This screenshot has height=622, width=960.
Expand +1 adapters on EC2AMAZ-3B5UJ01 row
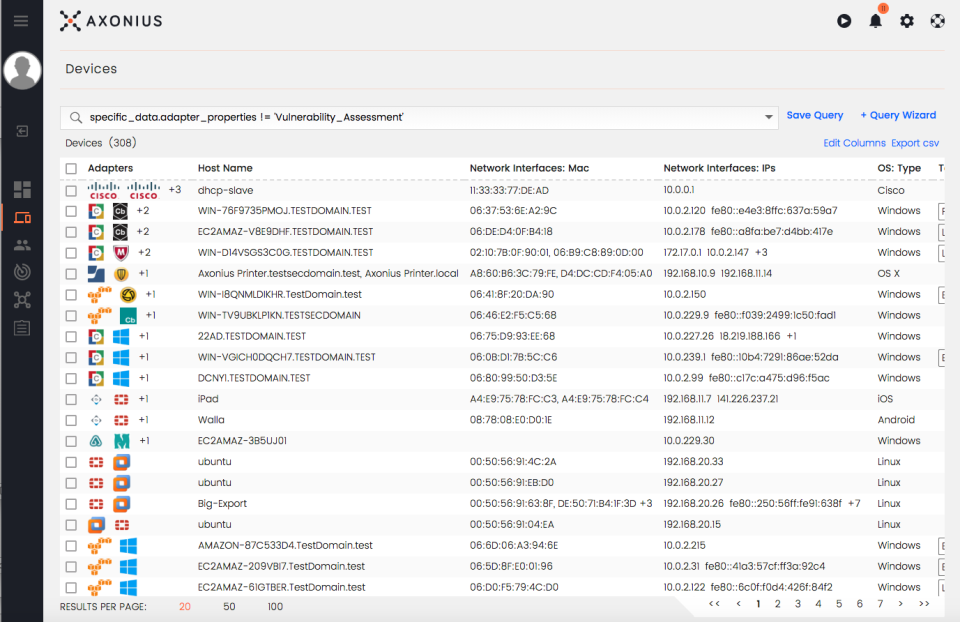tap(144, 441)
